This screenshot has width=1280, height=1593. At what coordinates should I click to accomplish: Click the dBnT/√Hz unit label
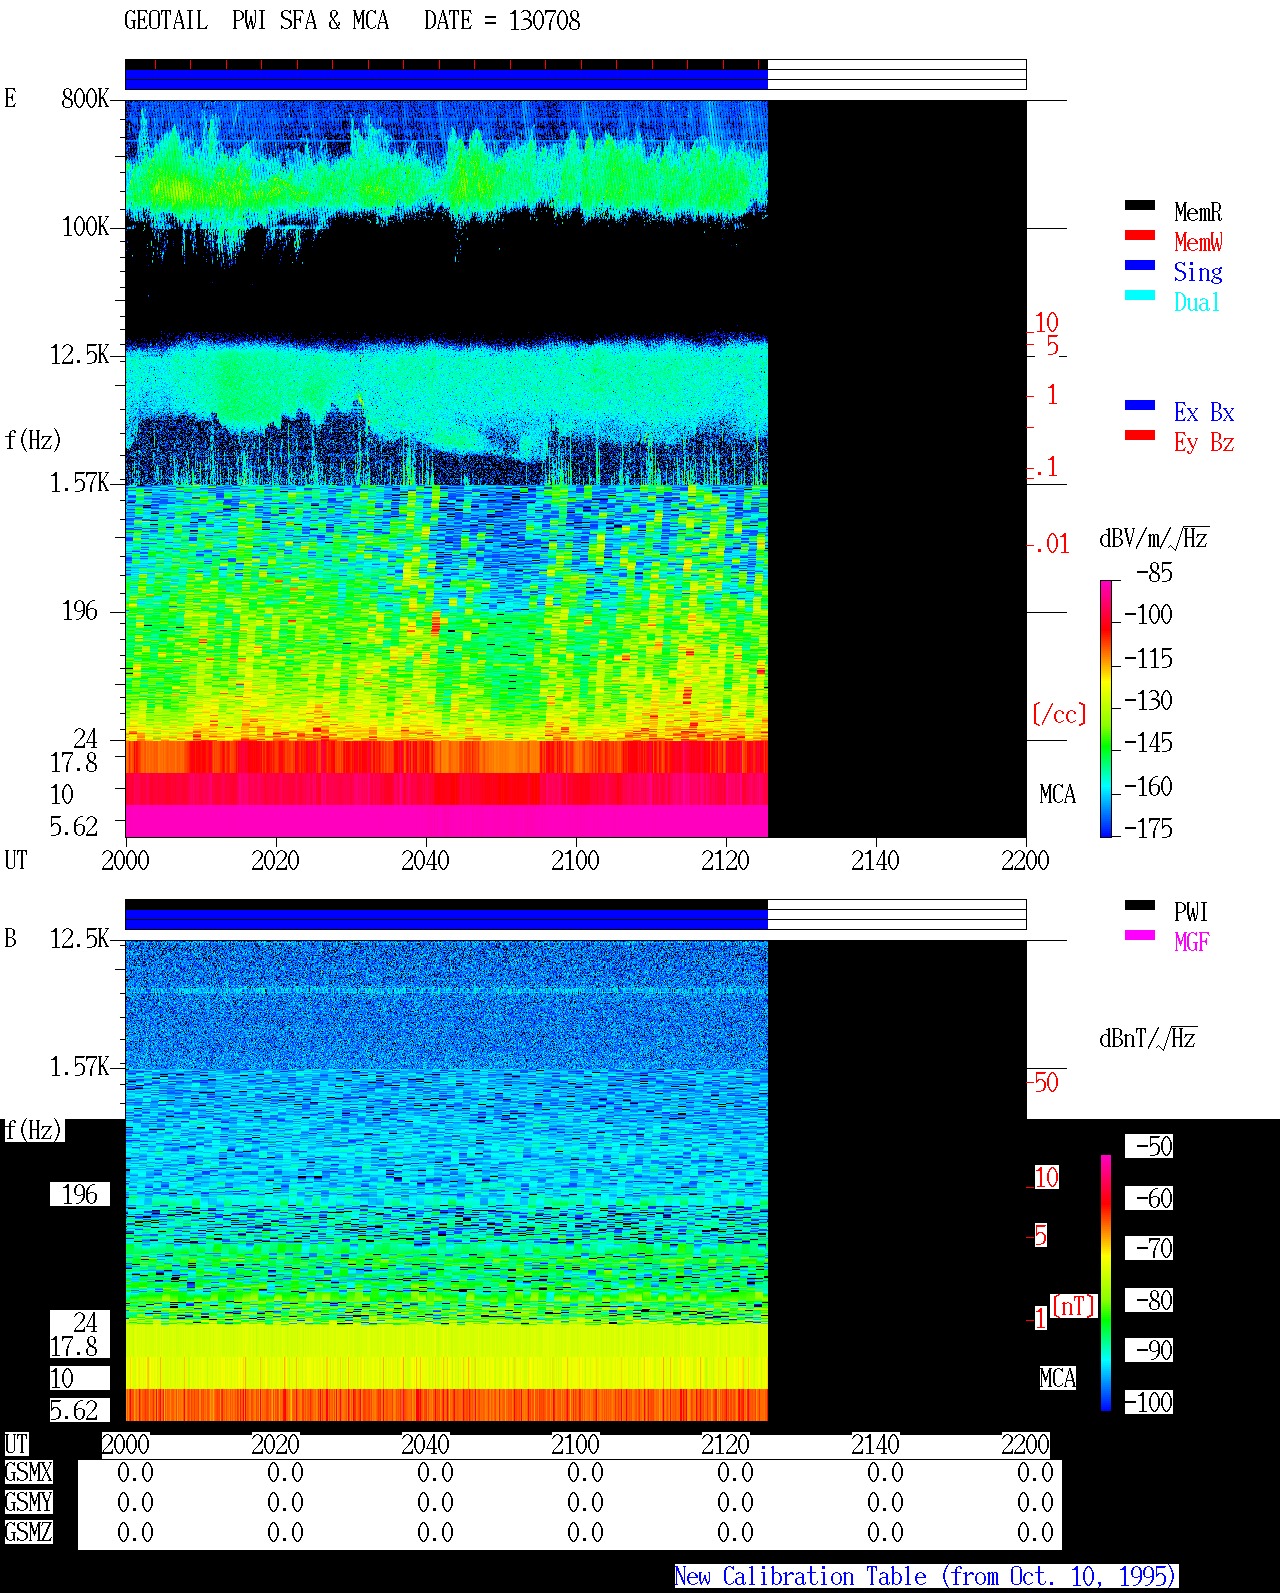pos(1148,1038)
